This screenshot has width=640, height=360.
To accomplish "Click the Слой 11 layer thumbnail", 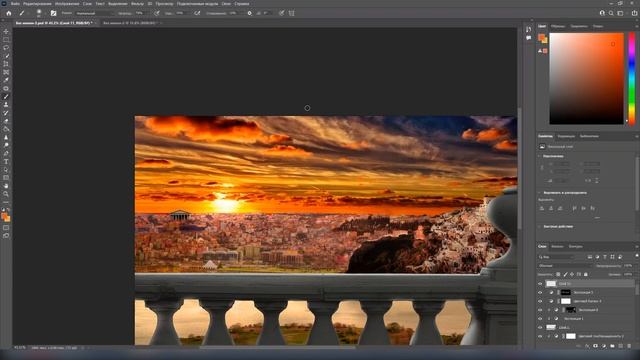I will 551,284.
